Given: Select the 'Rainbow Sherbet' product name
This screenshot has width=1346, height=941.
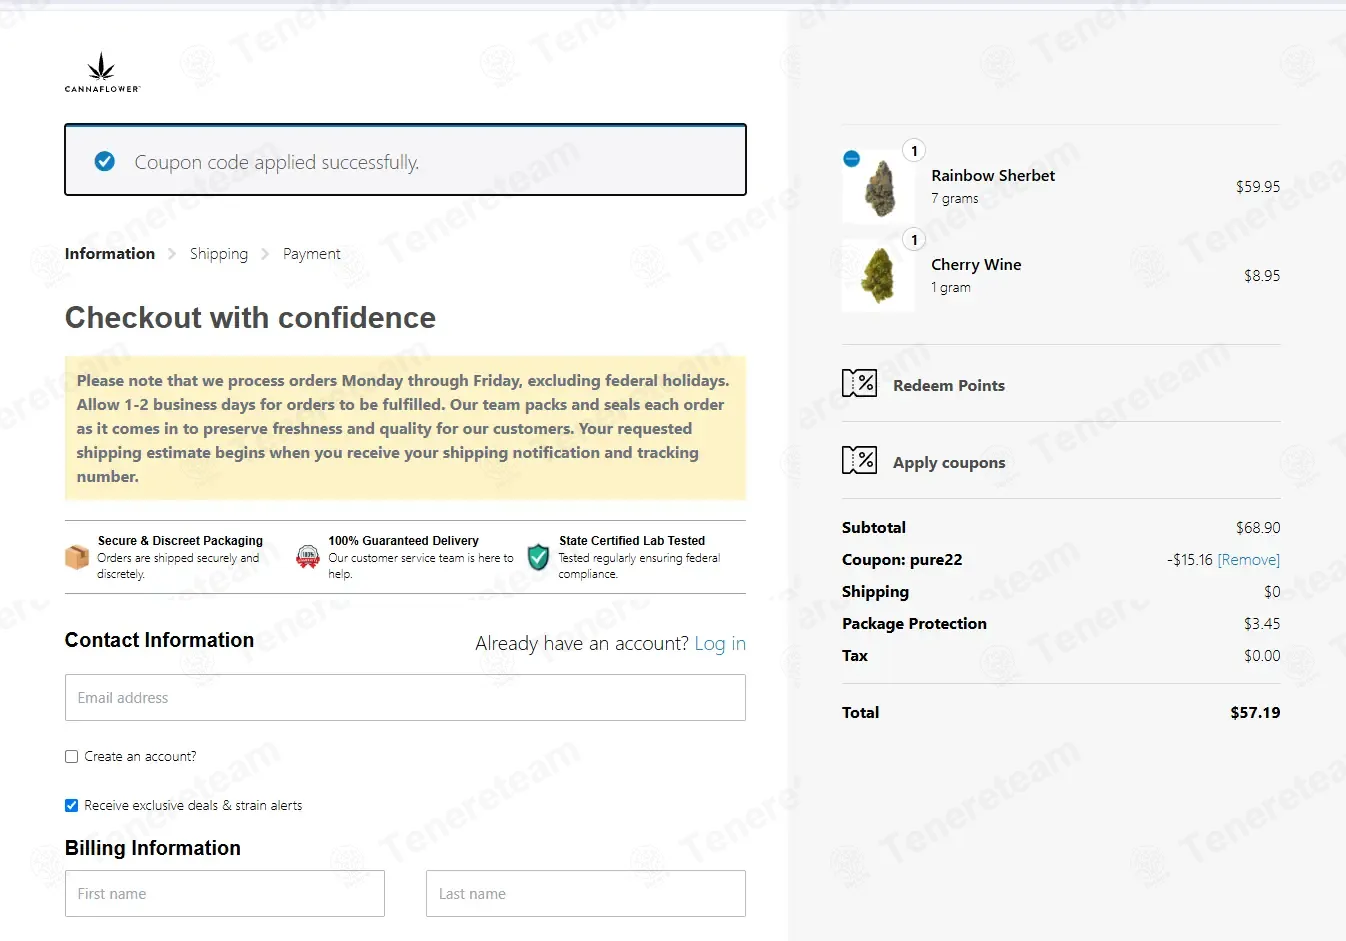Looking at the screenshot, I should pos(993,176).
